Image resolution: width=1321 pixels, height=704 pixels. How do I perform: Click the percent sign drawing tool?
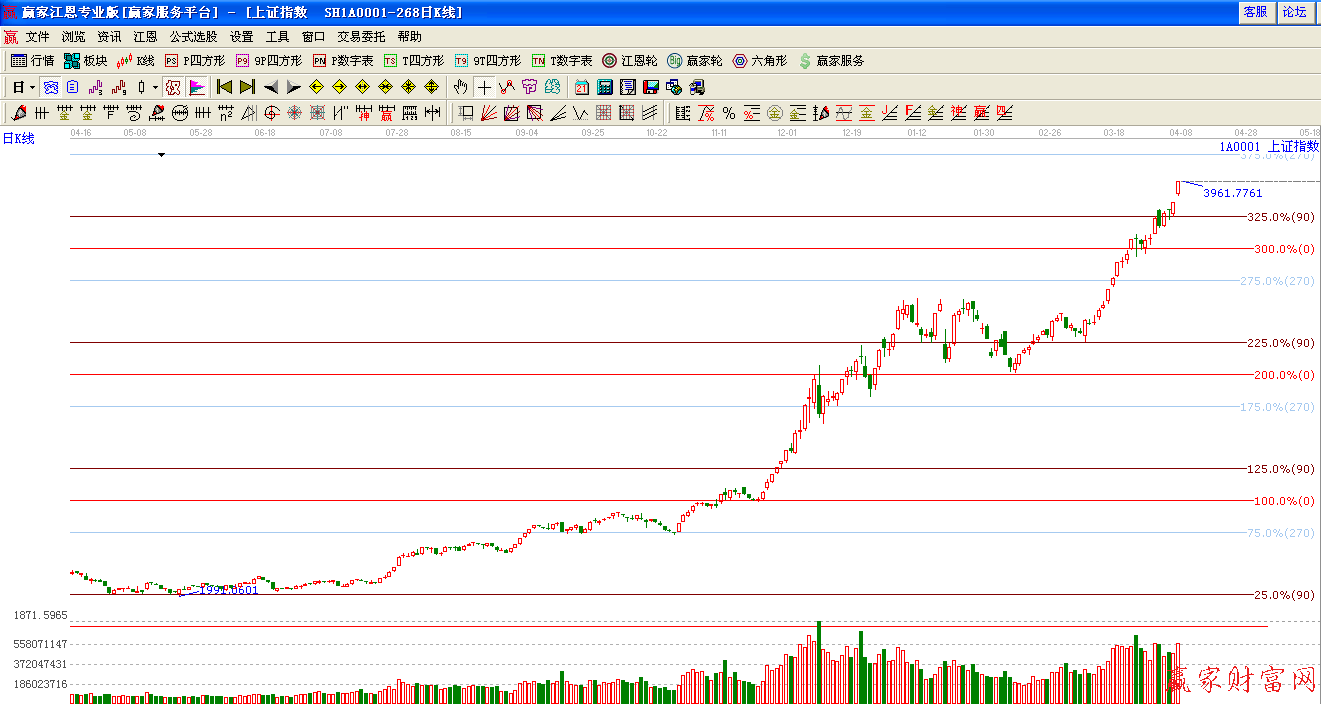[x=729, y=113]
